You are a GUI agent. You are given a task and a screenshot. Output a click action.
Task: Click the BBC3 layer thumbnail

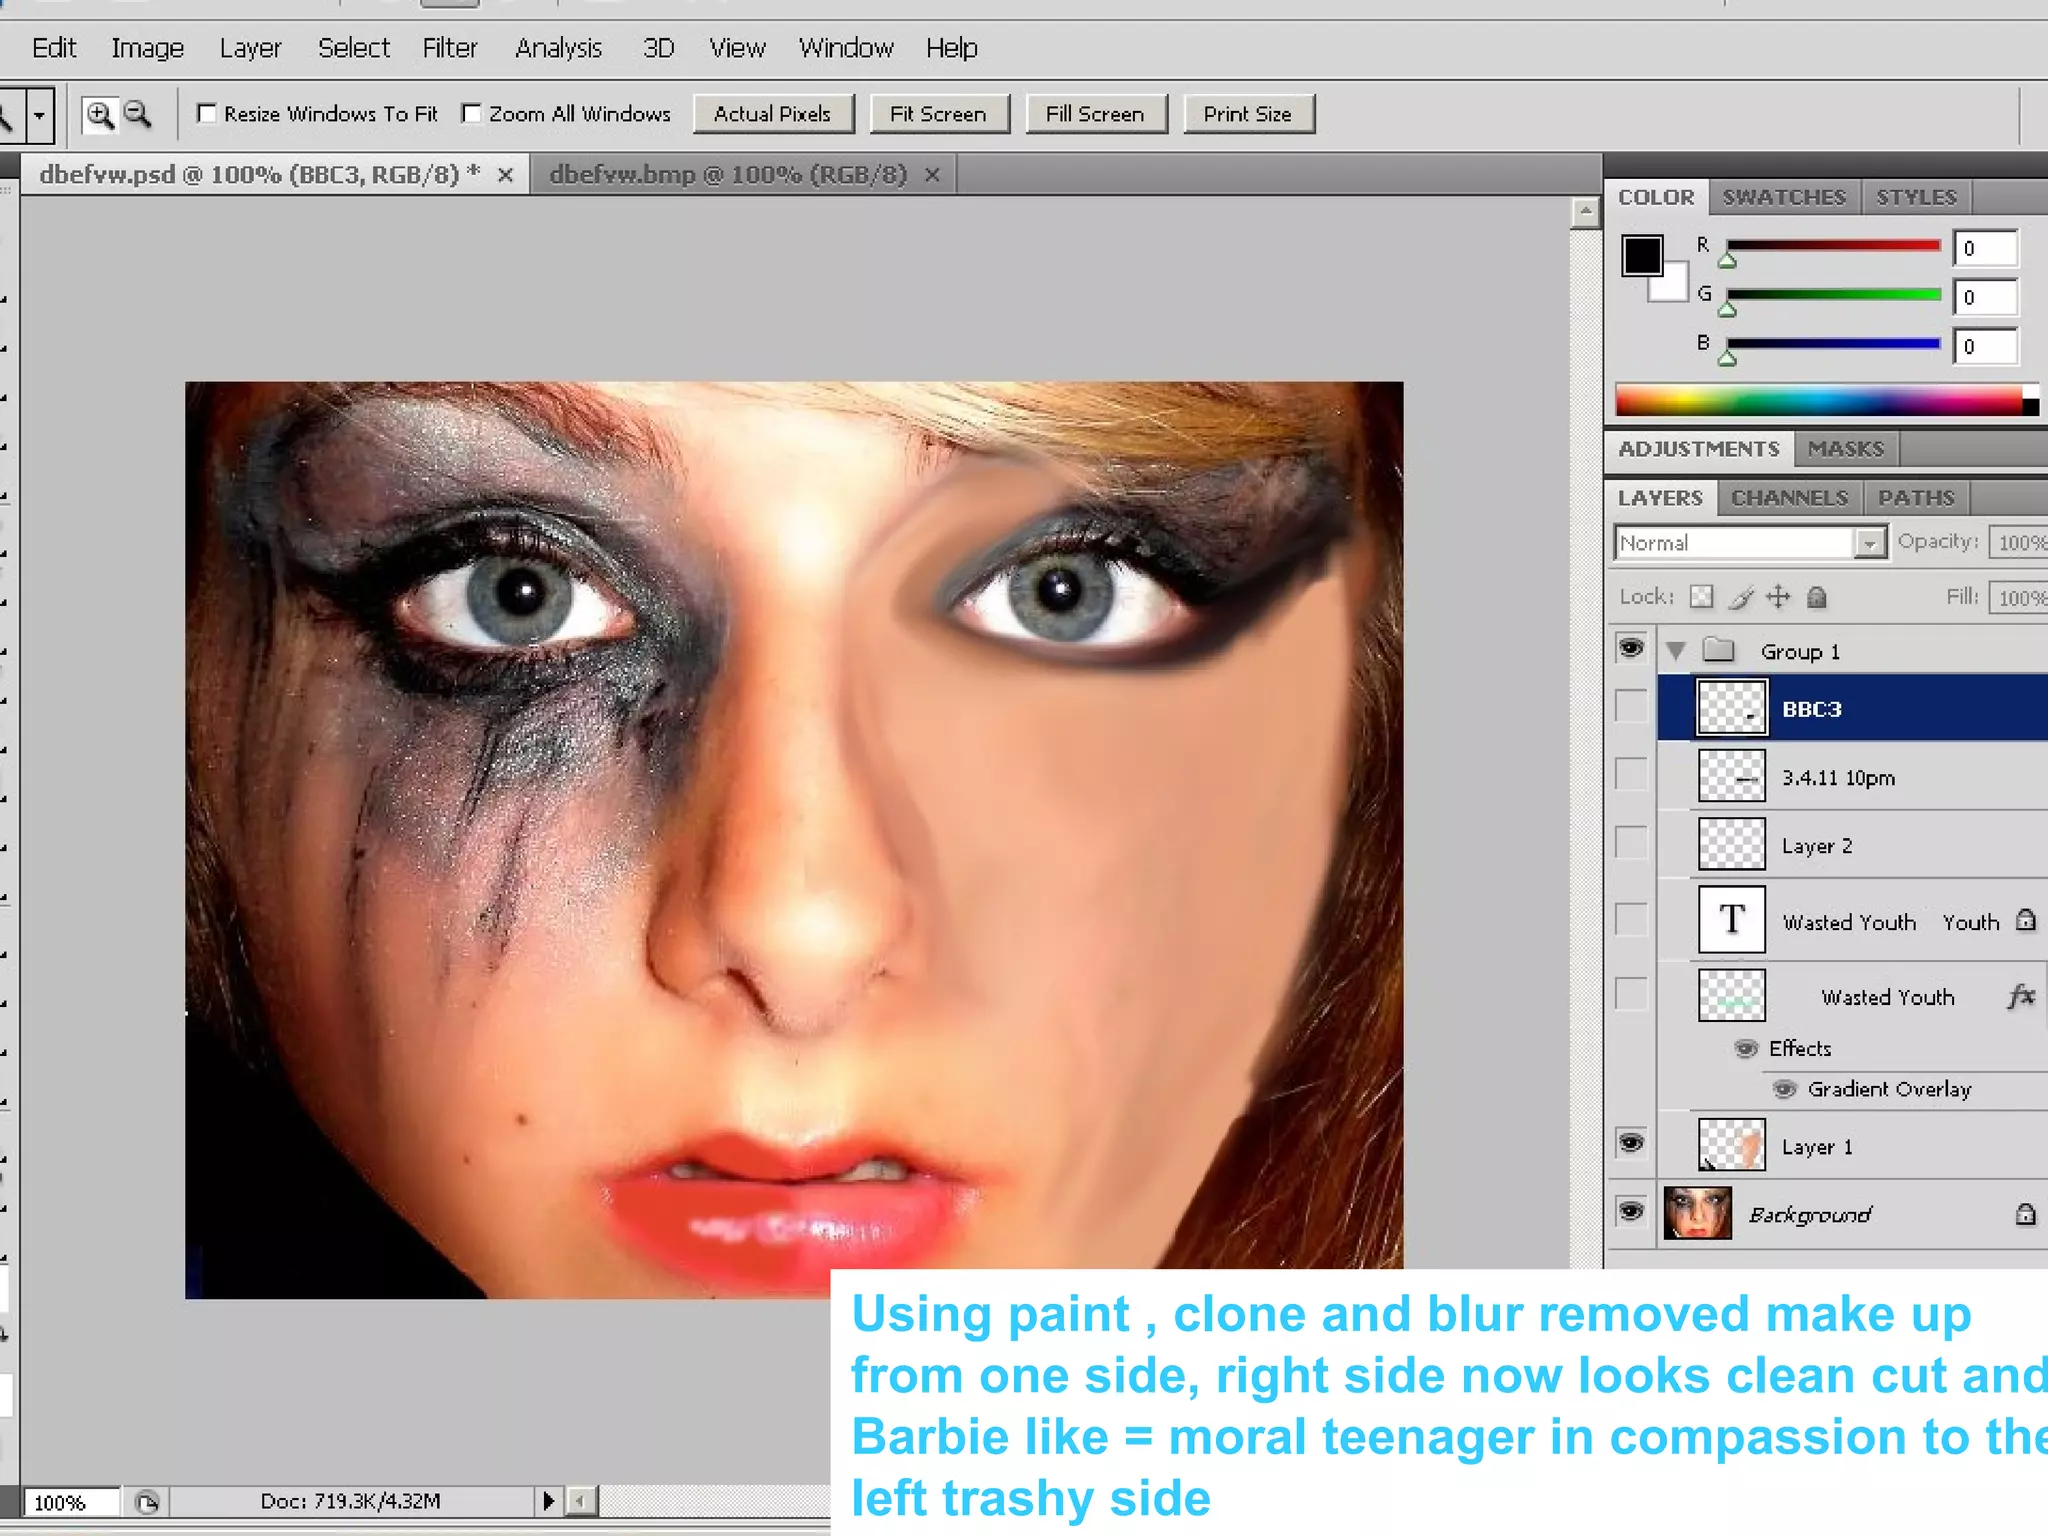tap(1732, 708)
